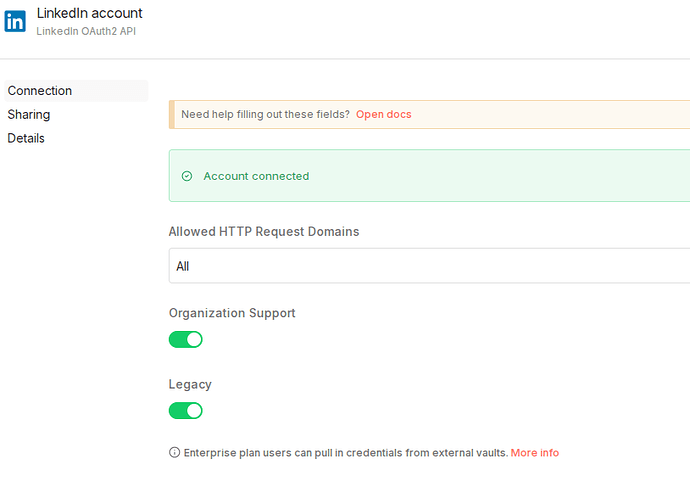Image resolution: width=690 pixels, height=486 pixels.
Task: Click the Allowed HTTP Request Domains label
Action: [x=264, y=232]
